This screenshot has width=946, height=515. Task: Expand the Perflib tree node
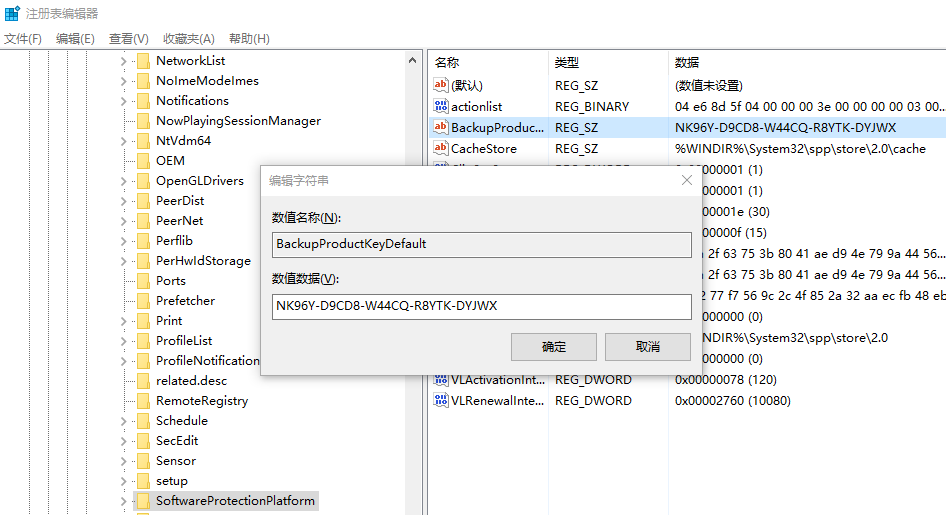click(x=123, y=241)
